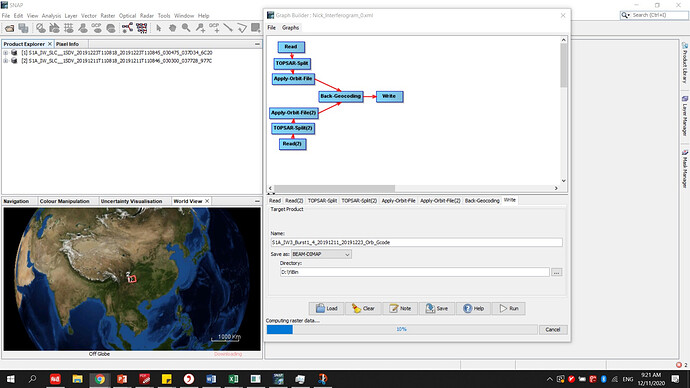Open the Raster menu

[x=107, y=15]
